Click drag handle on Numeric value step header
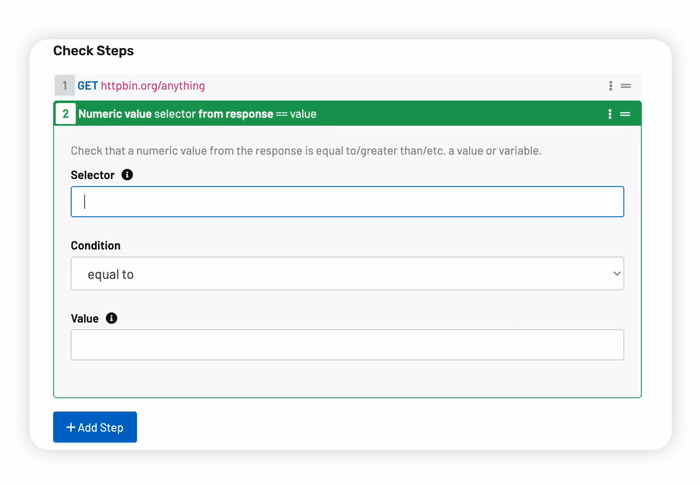Viewport: 700px width, 485px height. tap(625, 114)
